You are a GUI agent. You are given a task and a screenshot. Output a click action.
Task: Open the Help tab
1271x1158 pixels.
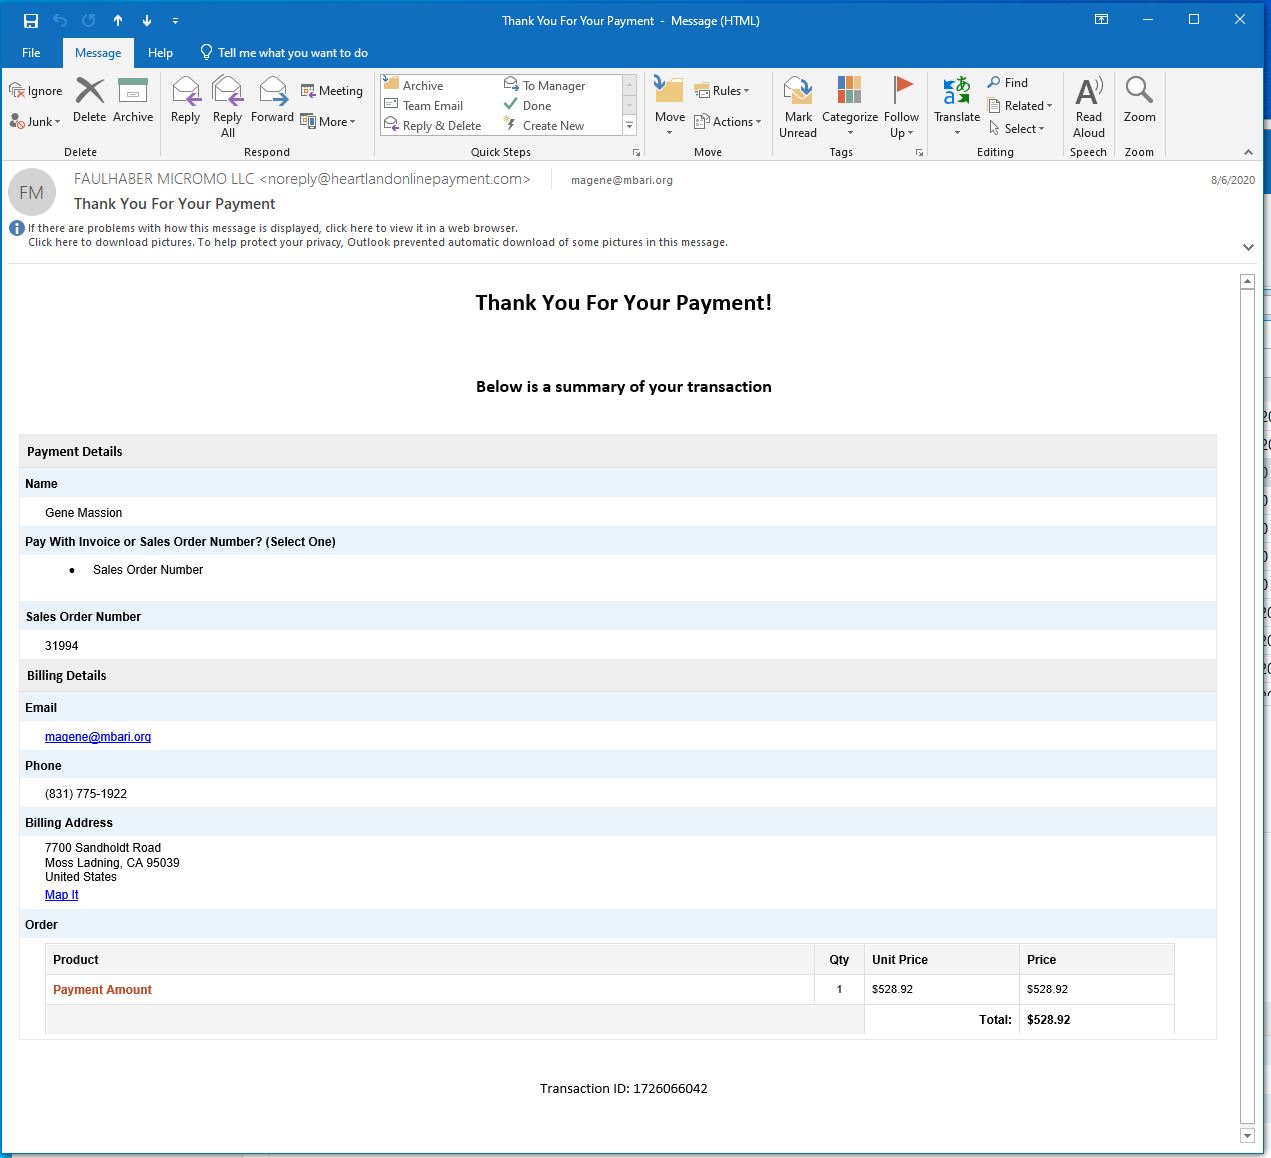[x=160, y=53]
